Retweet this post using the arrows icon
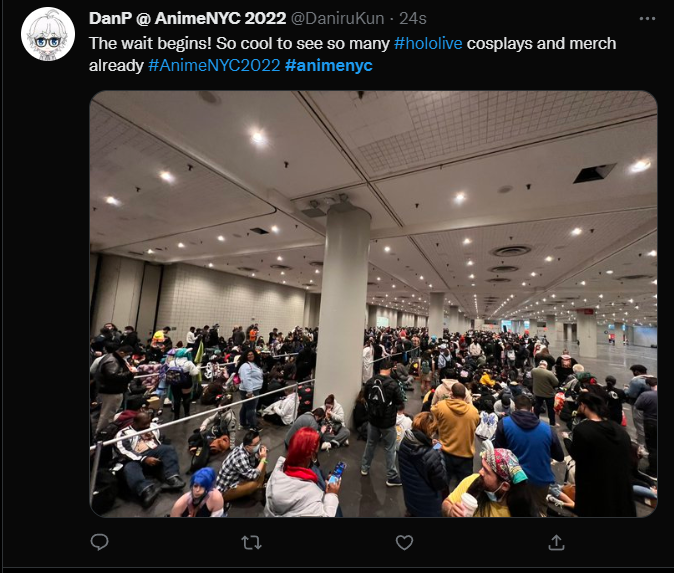Screen dimensions: 674x573 pyautogui.click(x=251, y=542)
